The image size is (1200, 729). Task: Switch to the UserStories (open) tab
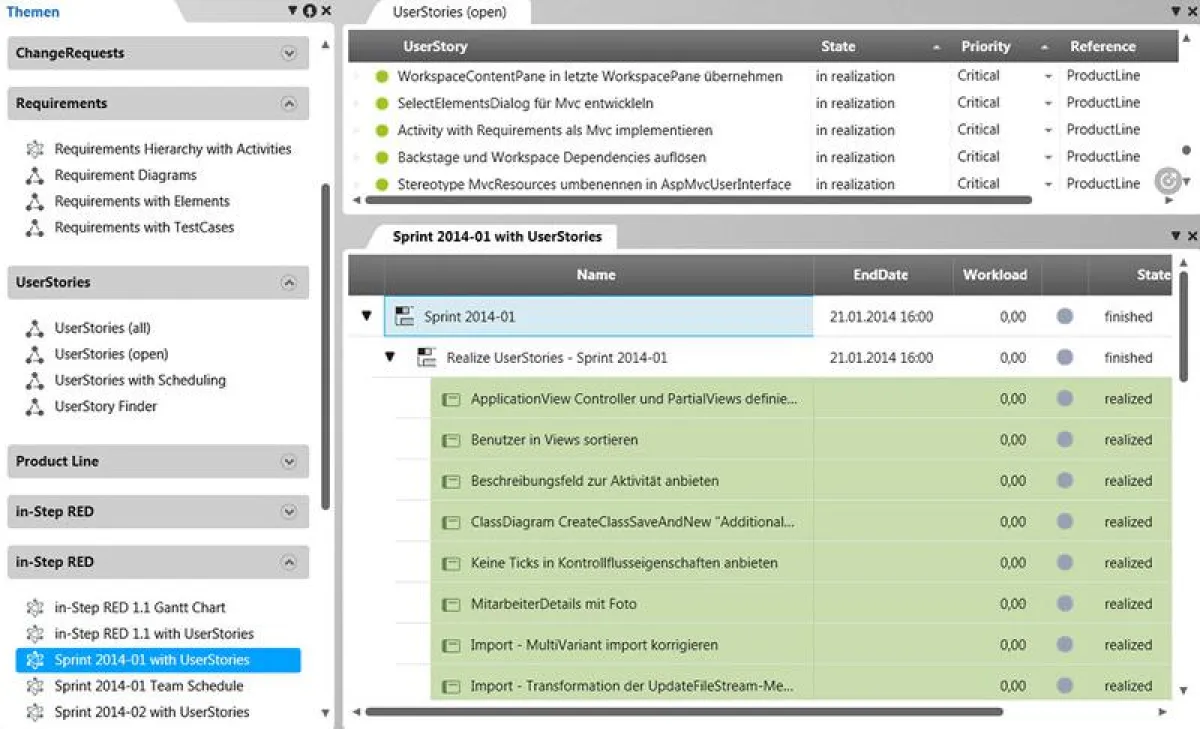[x=447, y=13]
